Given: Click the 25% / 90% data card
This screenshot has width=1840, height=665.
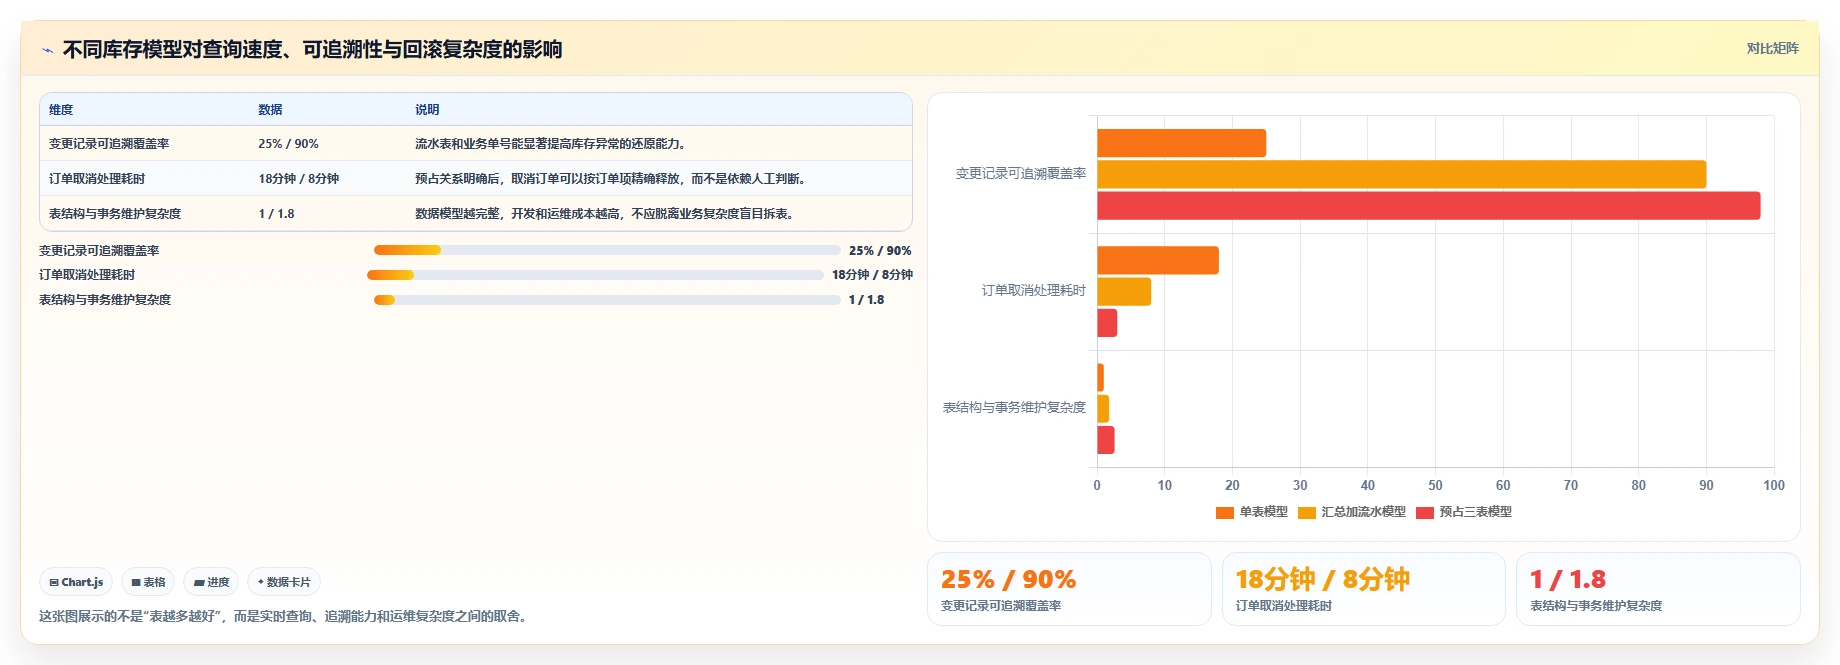Looking at the screenshot, I should [1069, 589].
